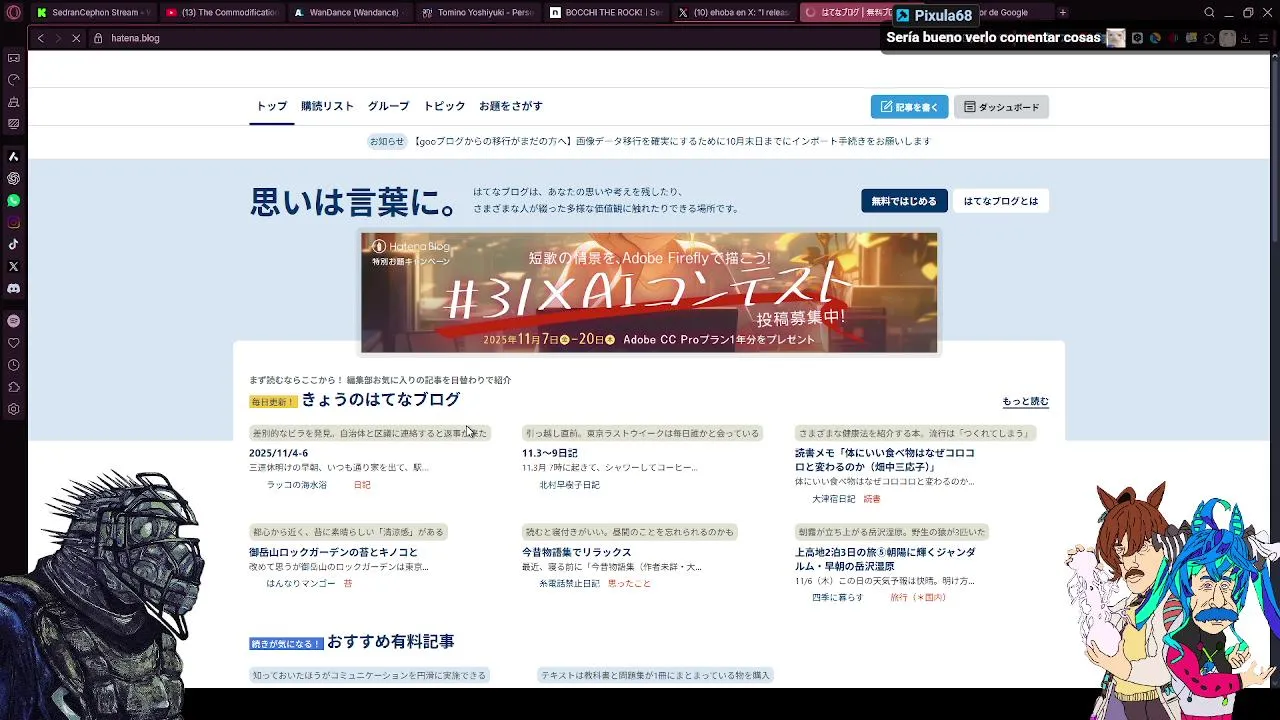Open the gooブログ migration notice link
Screen dimensions: 1280x720
(x=671, y=141)
